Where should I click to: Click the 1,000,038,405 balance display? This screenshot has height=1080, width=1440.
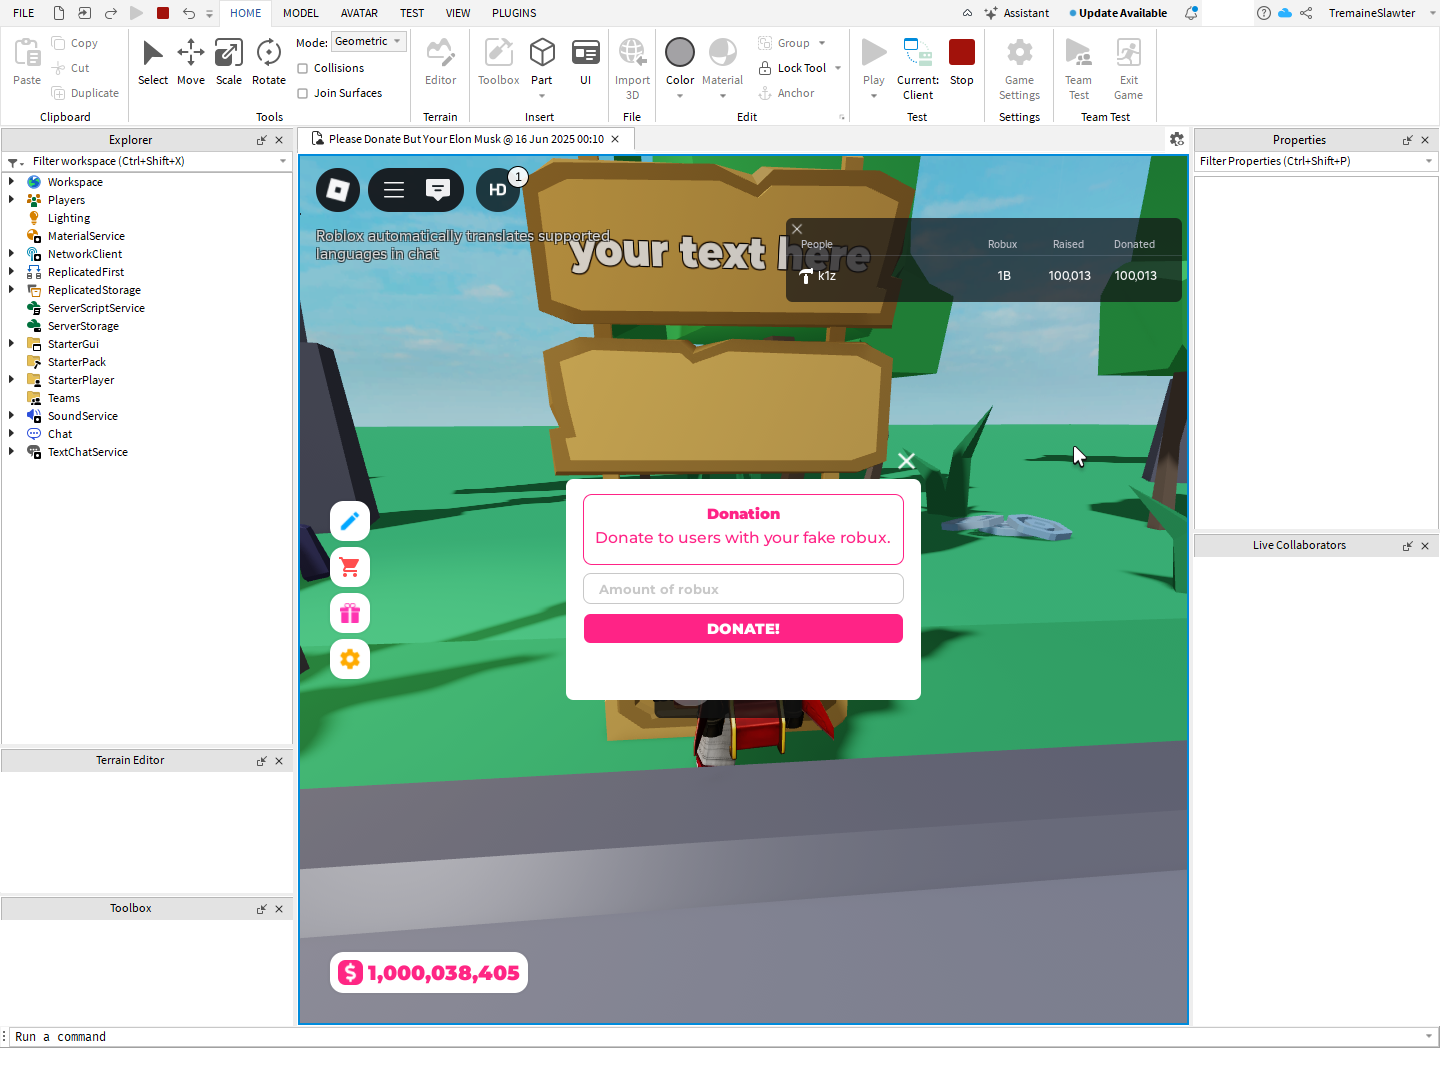[x=429, y=973]
